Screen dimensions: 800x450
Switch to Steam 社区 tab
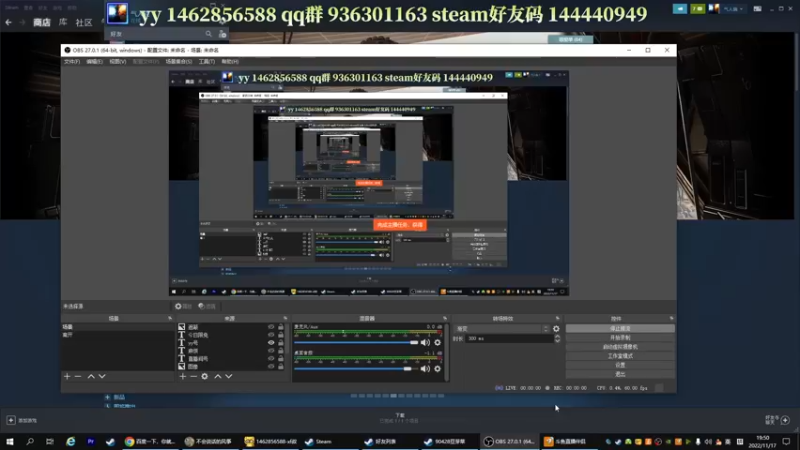(x=84, y=22)
